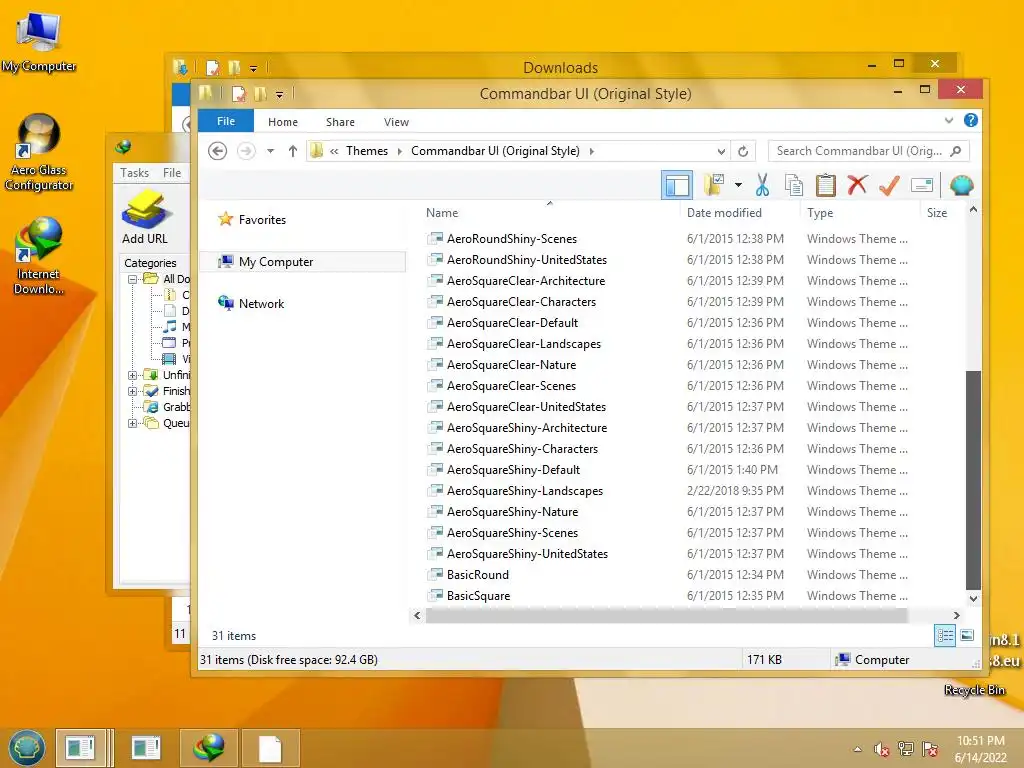Click Add URL in Internet Download Manager
This screenshot has height=768, width=1024.
pos(145,218)
